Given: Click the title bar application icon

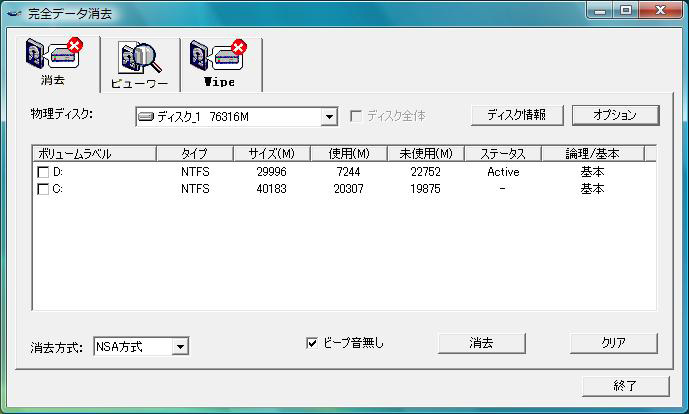Looking at the screenshot, I should point(14,14).
